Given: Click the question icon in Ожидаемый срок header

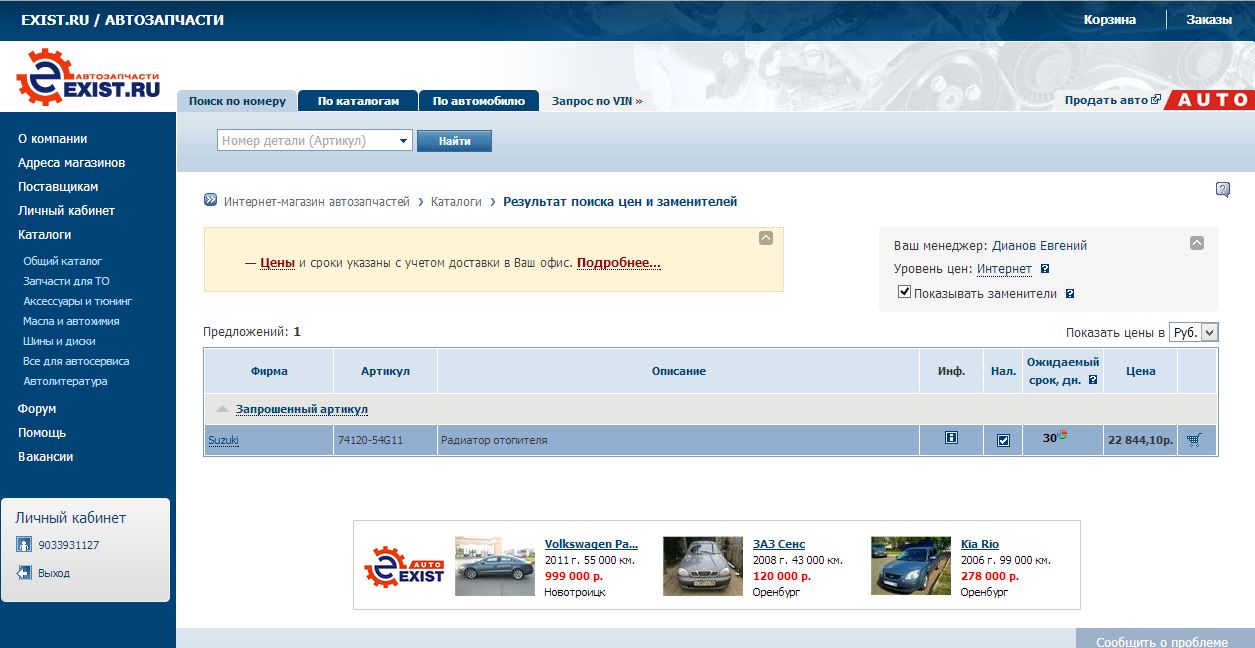Looking at the screenshot, I should 1093,380.
